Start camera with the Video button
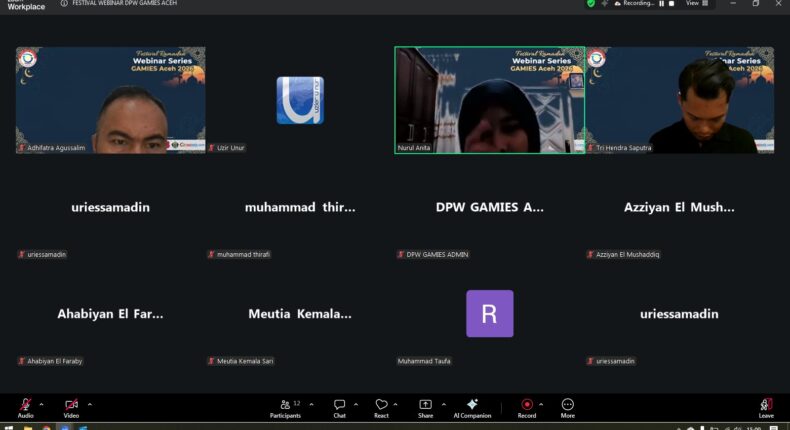790x430 pixels. 71,408
